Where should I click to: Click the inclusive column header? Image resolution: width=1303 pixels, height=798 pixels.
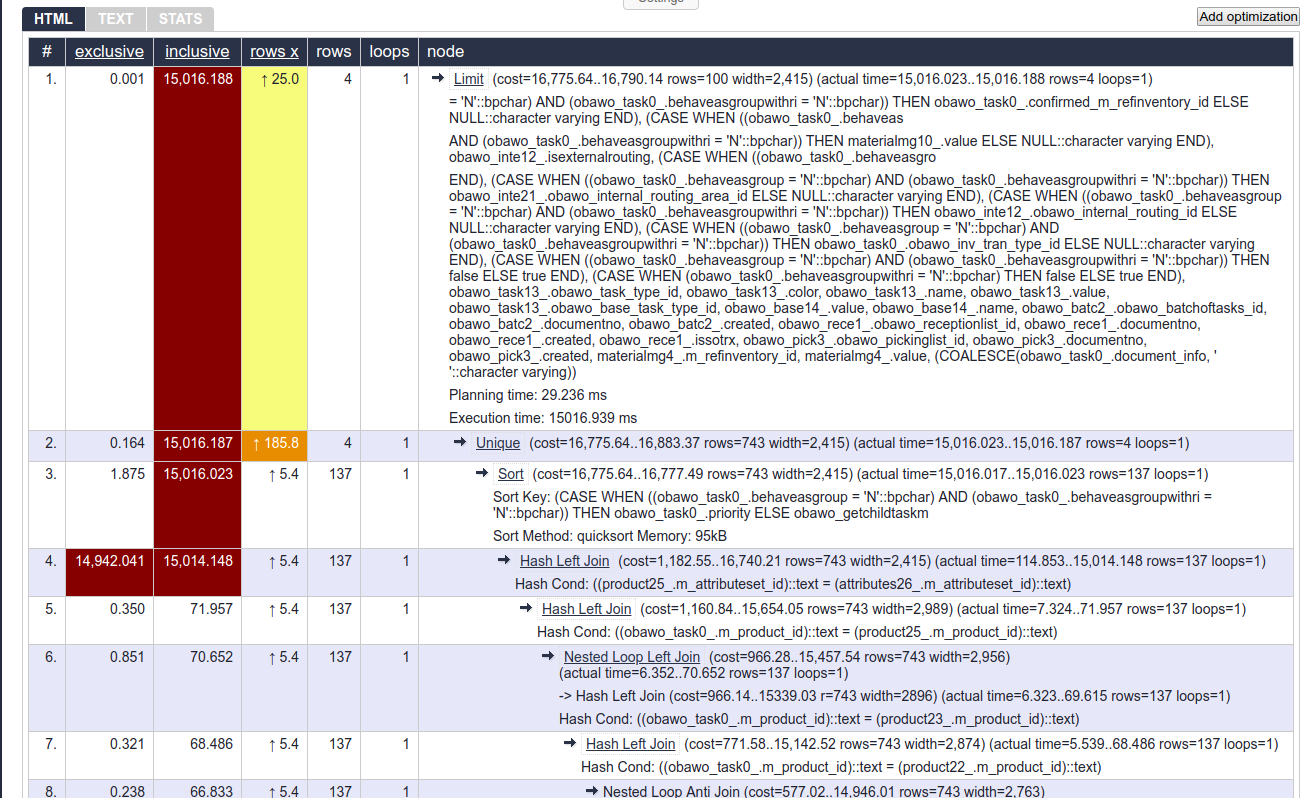(197, 52)
